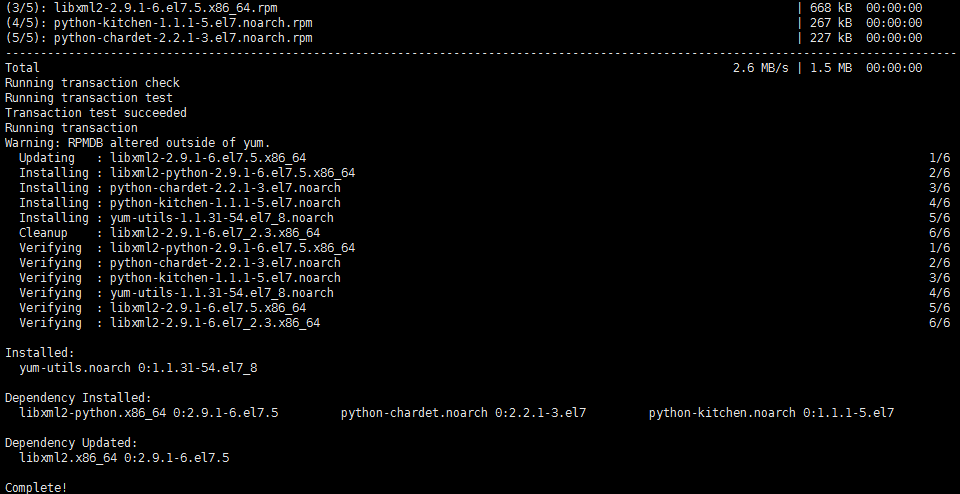Click the 'Warning: RPMDB altered outside of yum.' line
960x494 pixels.
pyautogui.click(x=137, y=143)
